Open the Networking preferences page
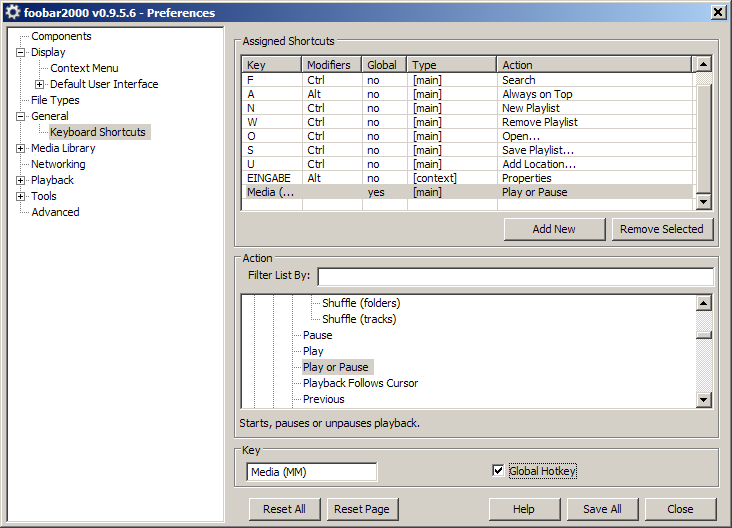The width and height of the screenshot is (732, 528). 58,164
